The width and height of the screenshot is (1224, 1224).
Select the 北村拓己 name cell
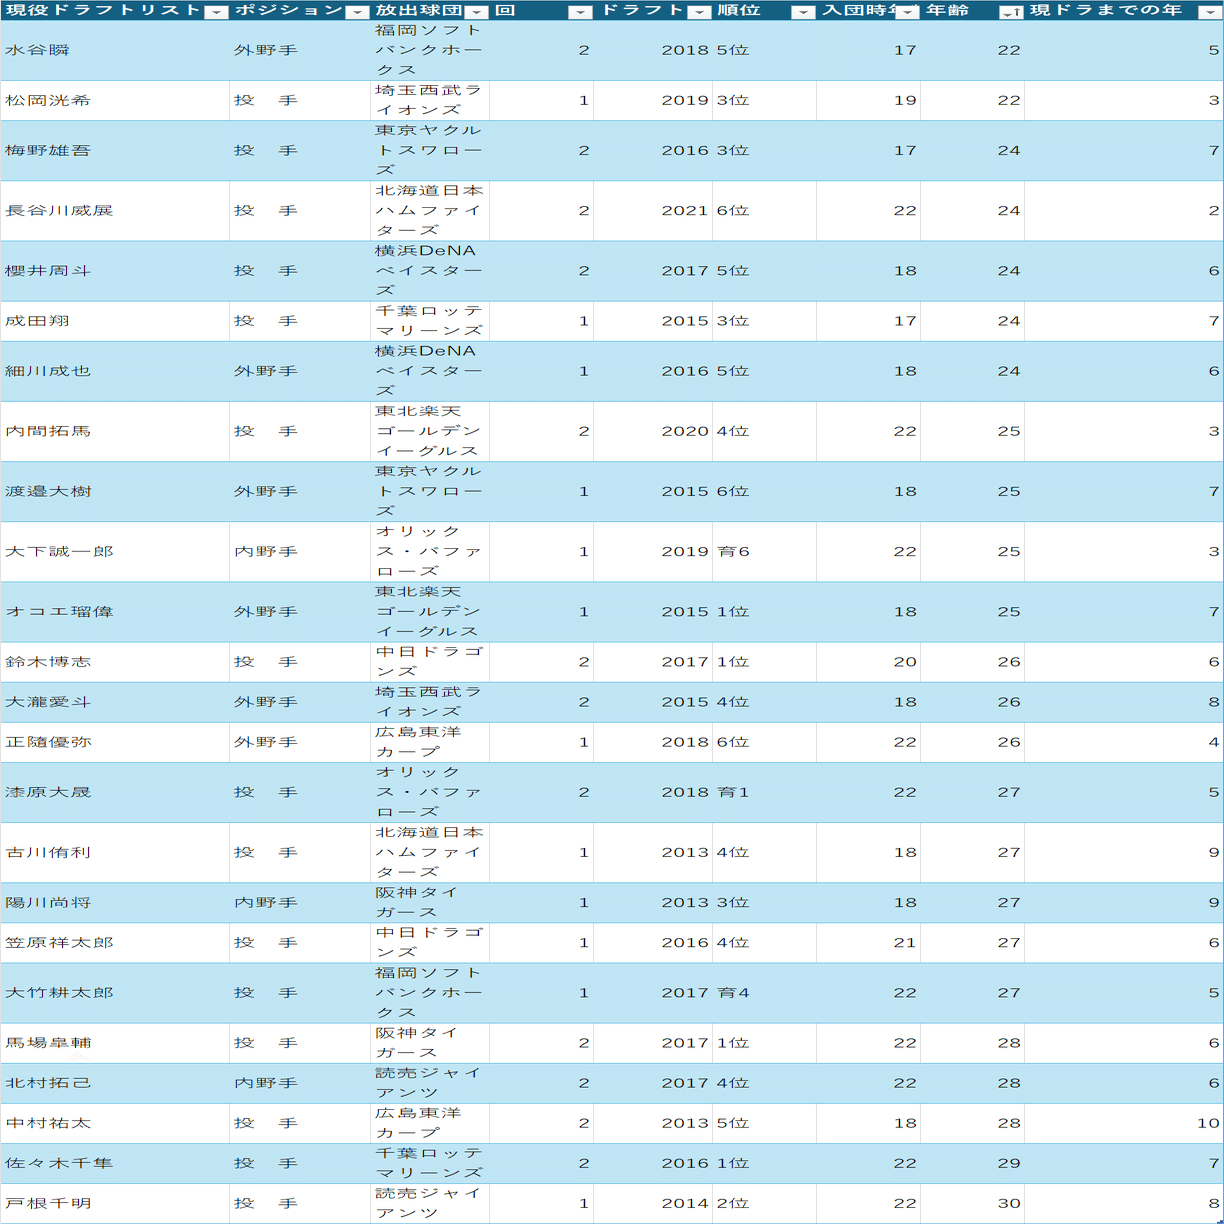point(115,1083)
